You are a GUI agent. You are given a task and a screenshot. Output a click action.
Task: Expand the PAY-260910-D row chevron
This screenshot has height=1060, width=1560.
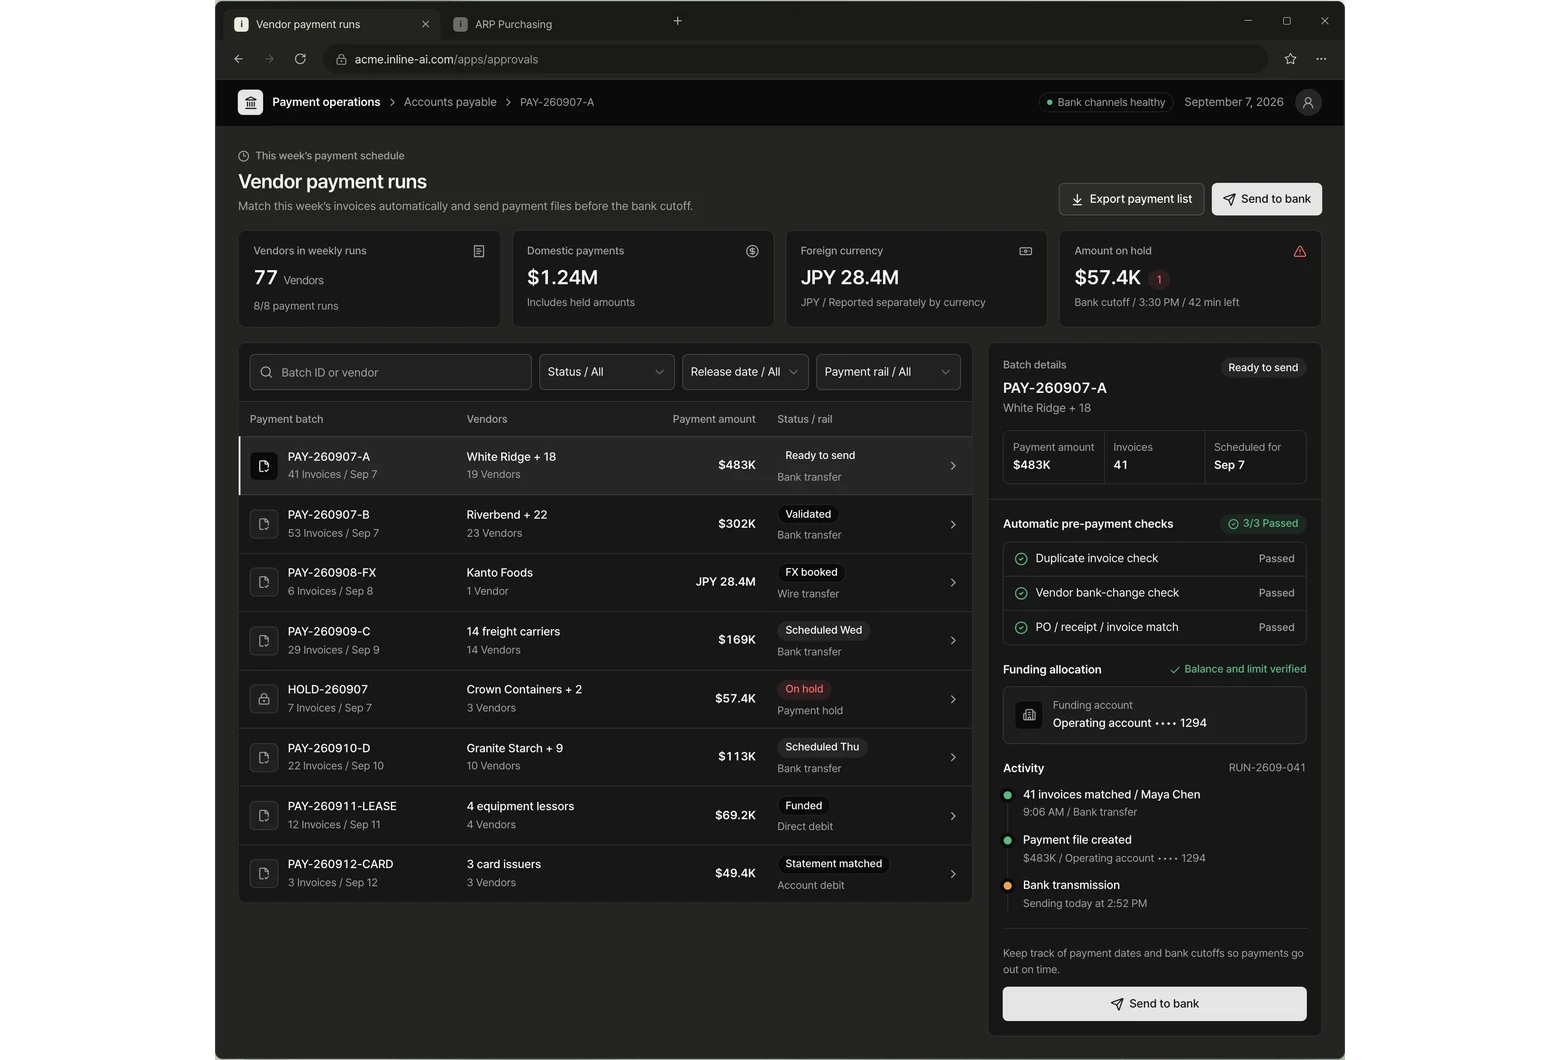tap(953, 757)
